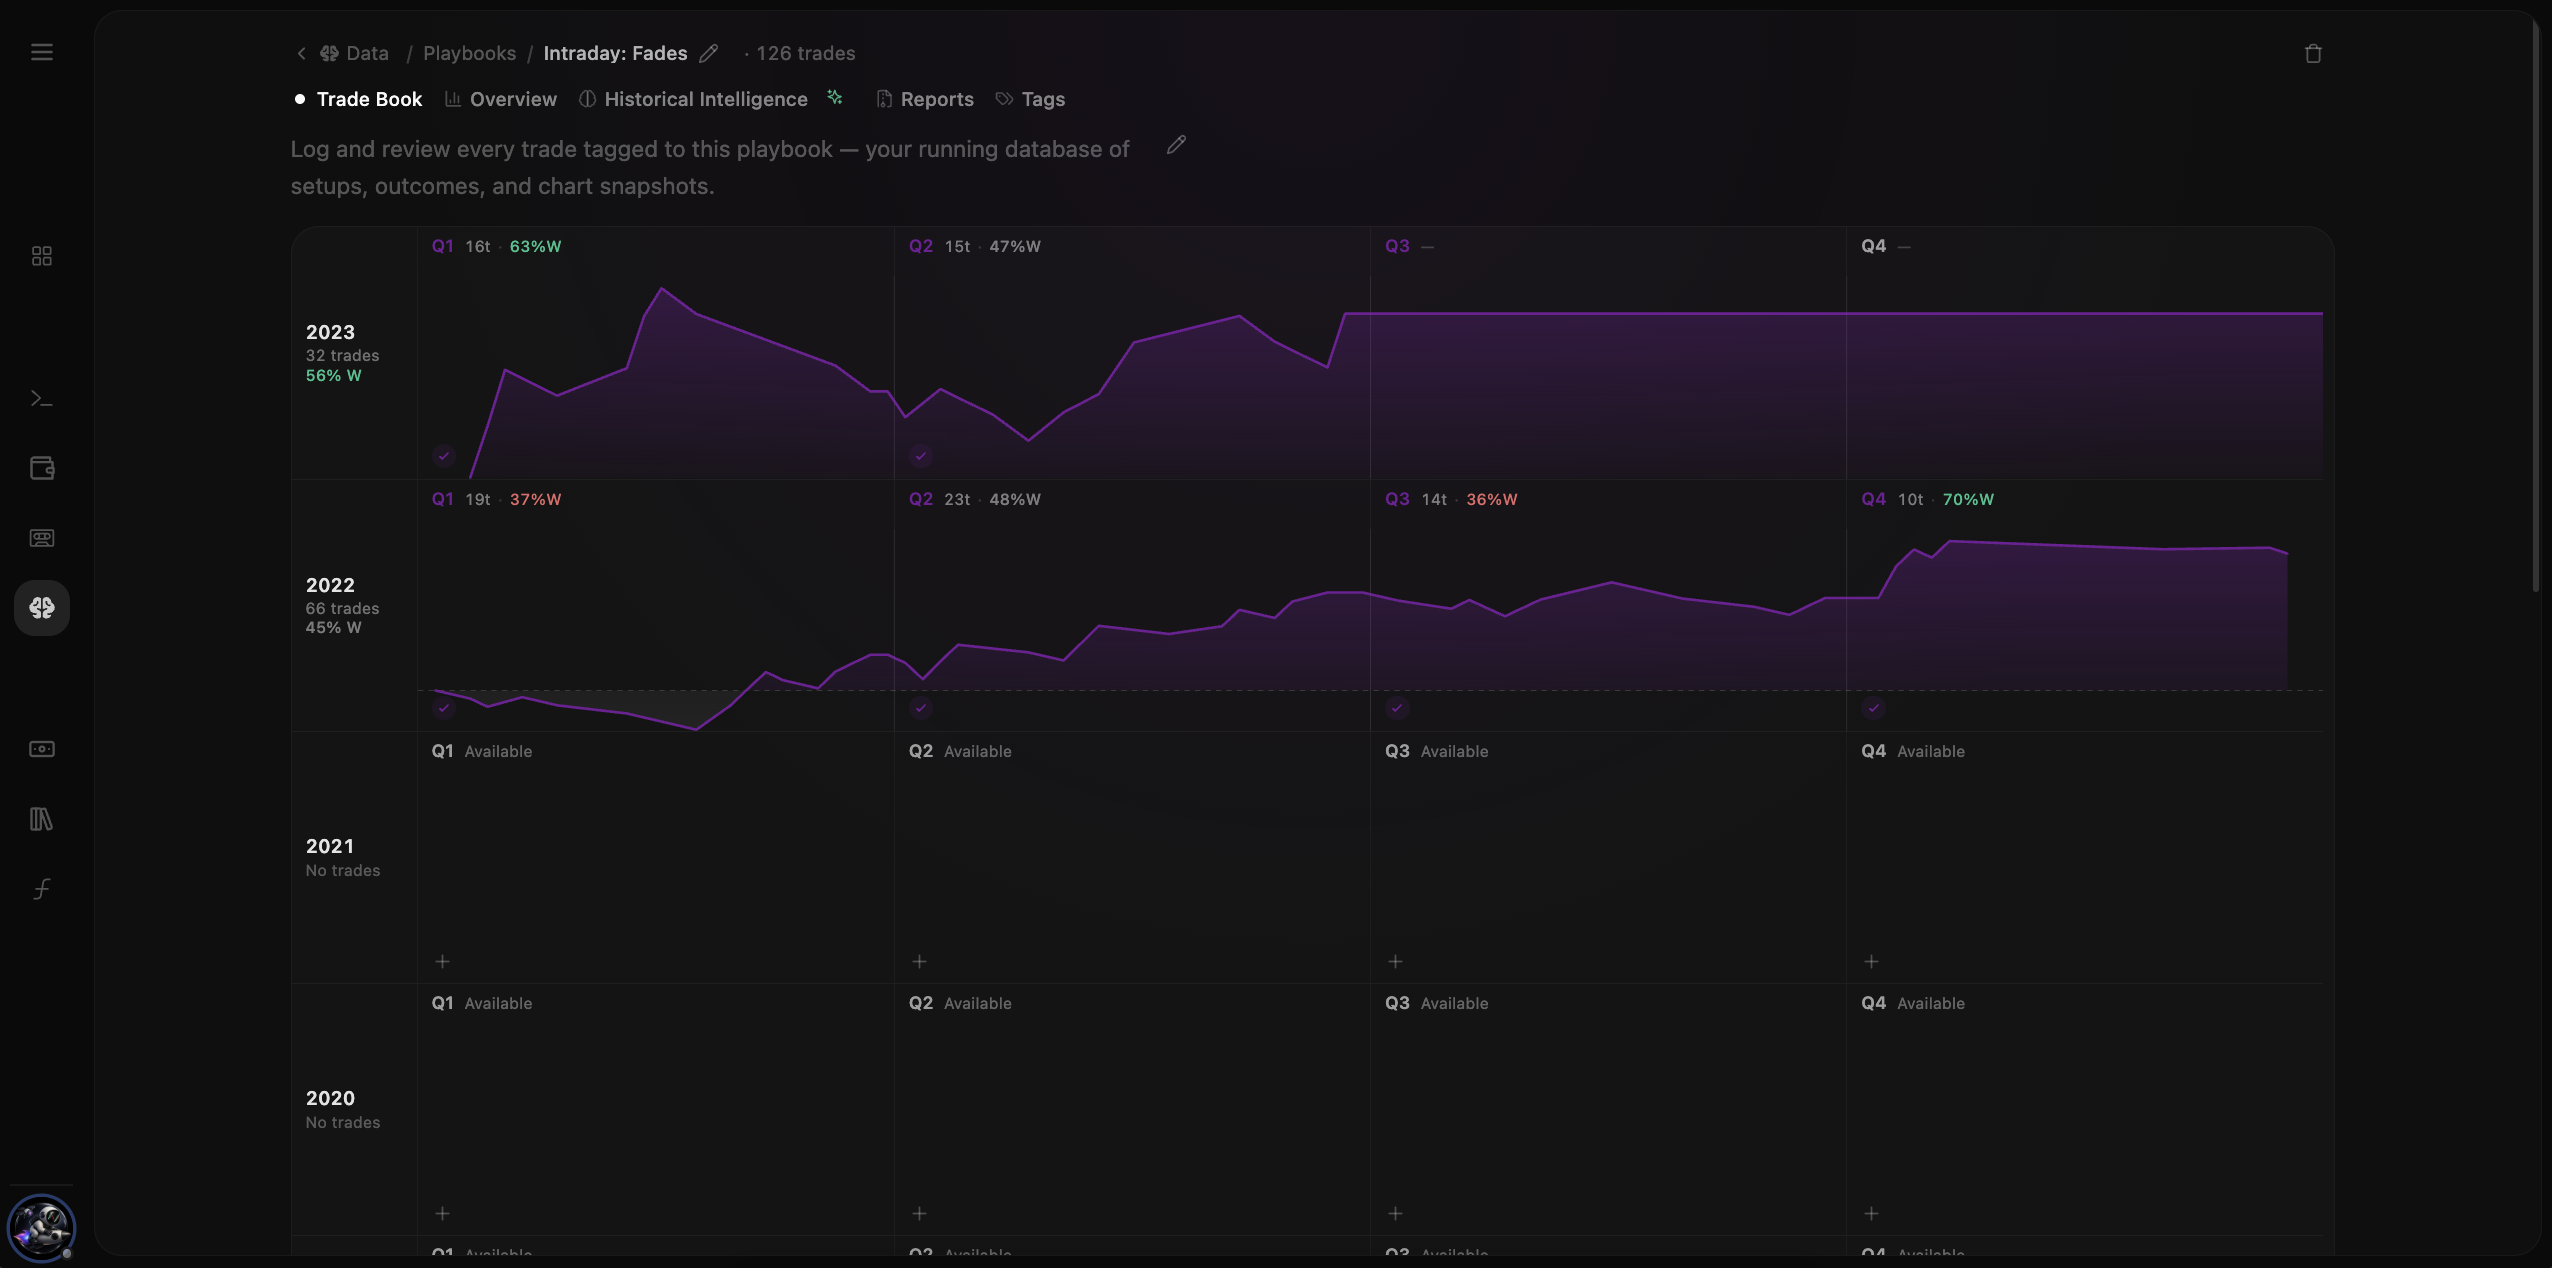Open the Historical Intelligence tab
The width and height of the screenshot is (2552, 1268).
[x=694, y=99]
